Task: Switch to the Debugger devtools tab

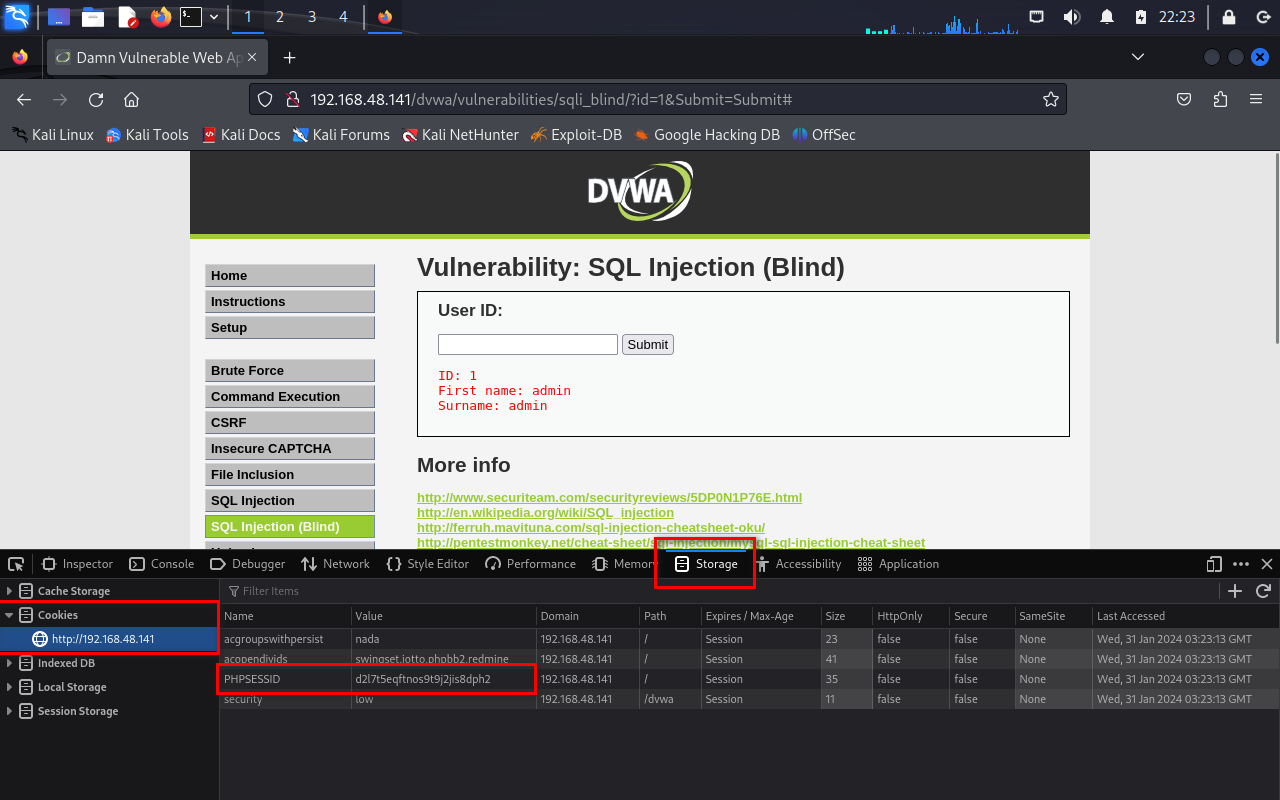Action: click(x=247, y=564)
